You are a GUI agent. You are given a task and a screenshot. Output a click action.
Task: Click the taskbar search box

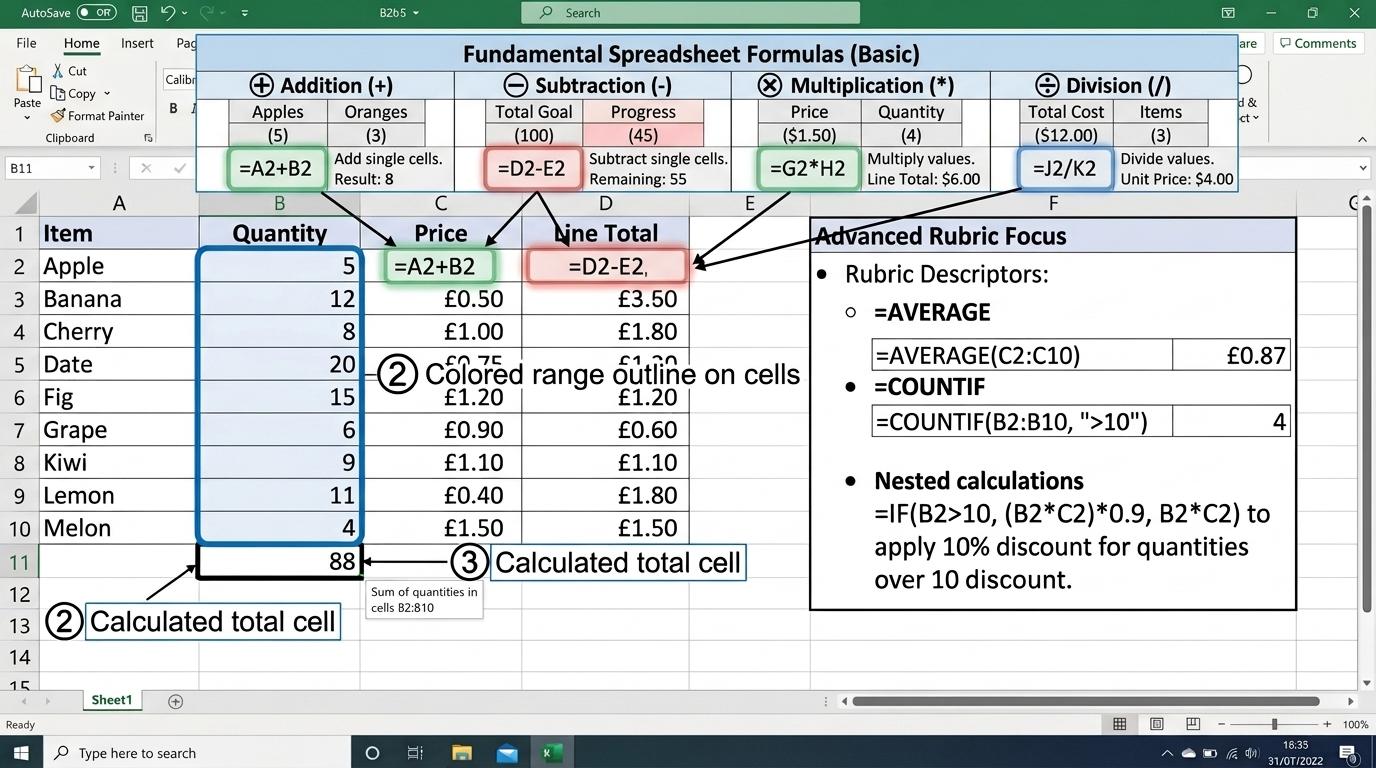[195, 753]
